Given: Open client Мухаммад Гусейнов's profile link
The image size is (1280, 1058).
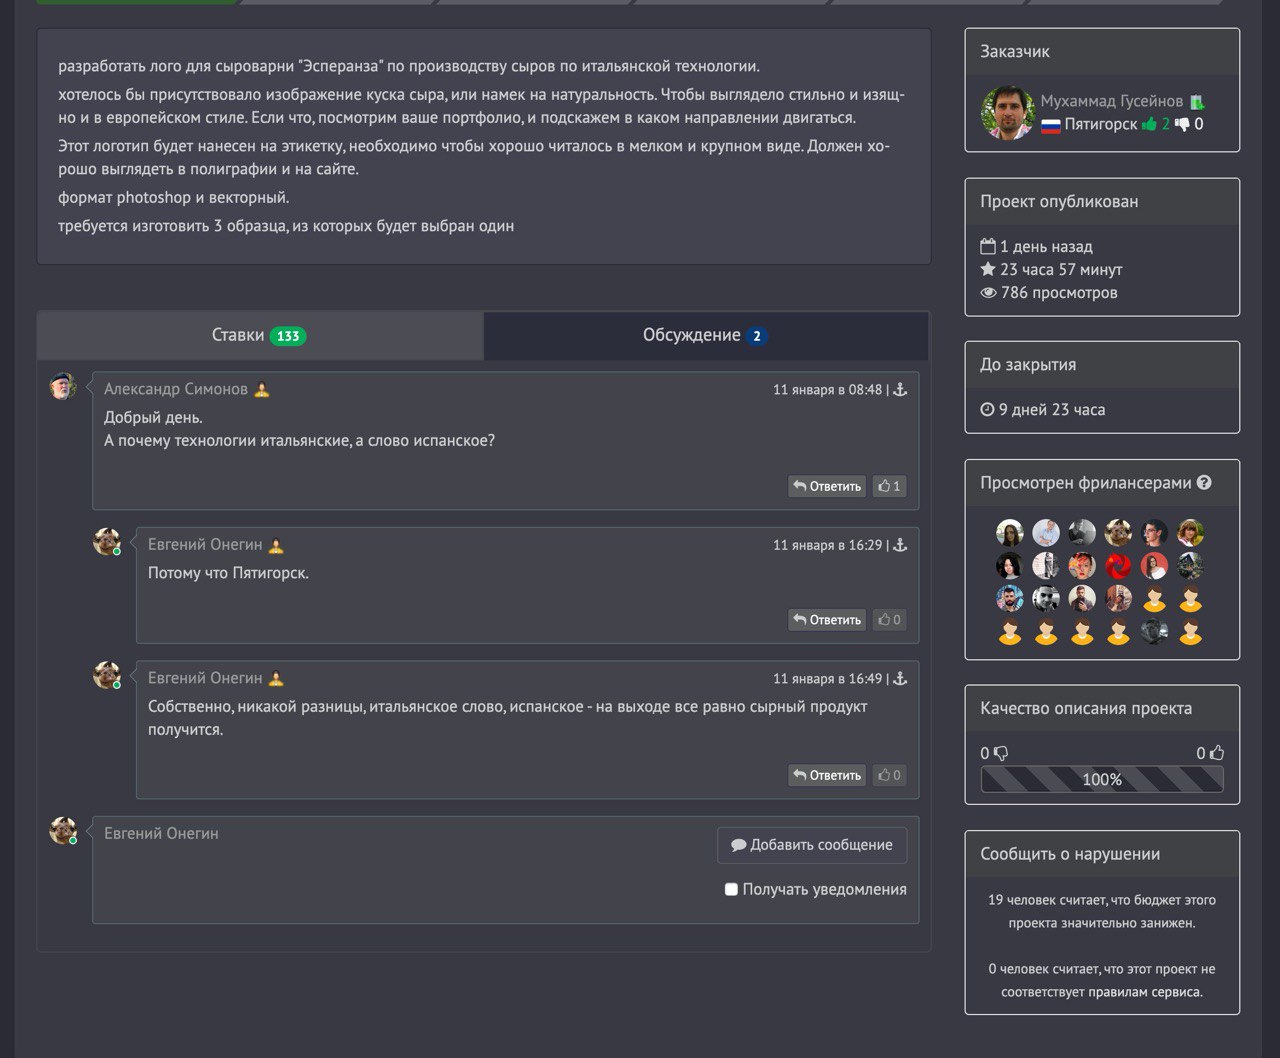Looking at the screenshot, I should click(x=1111, y=101).
